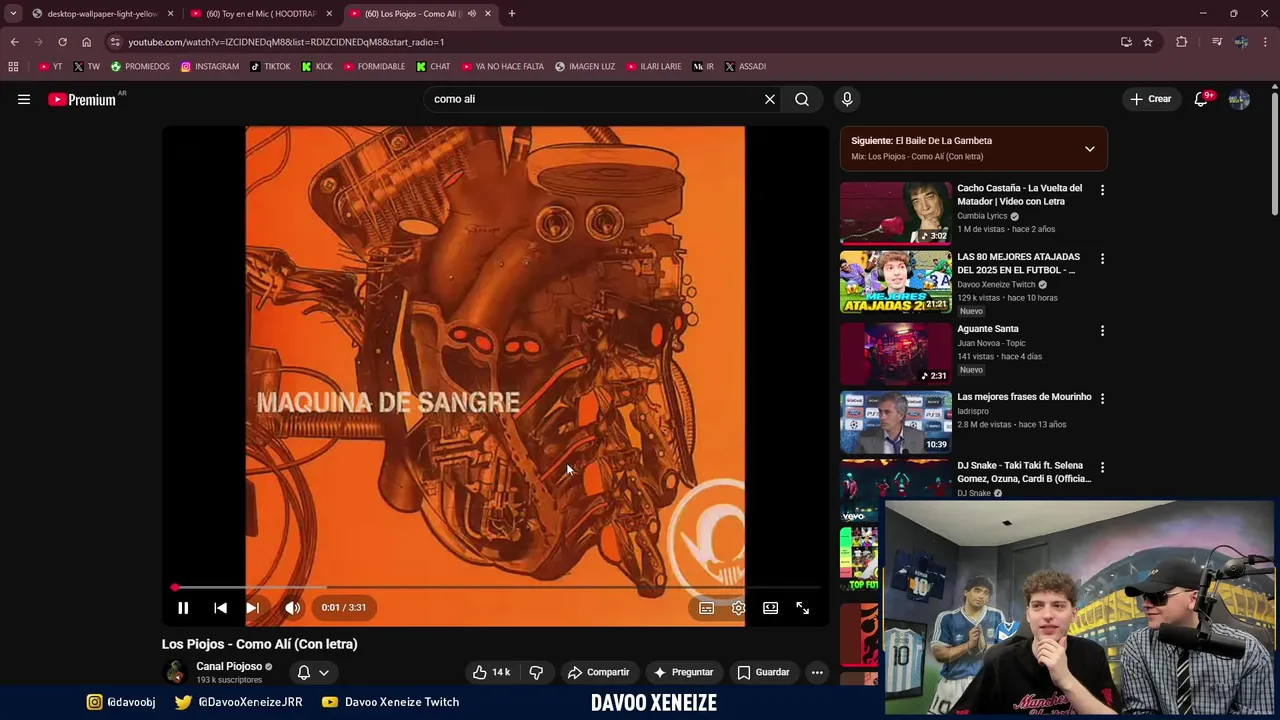Open the YouTube account avatar menu
This screenshot has width=1280, height=720.
[1239, 99]
